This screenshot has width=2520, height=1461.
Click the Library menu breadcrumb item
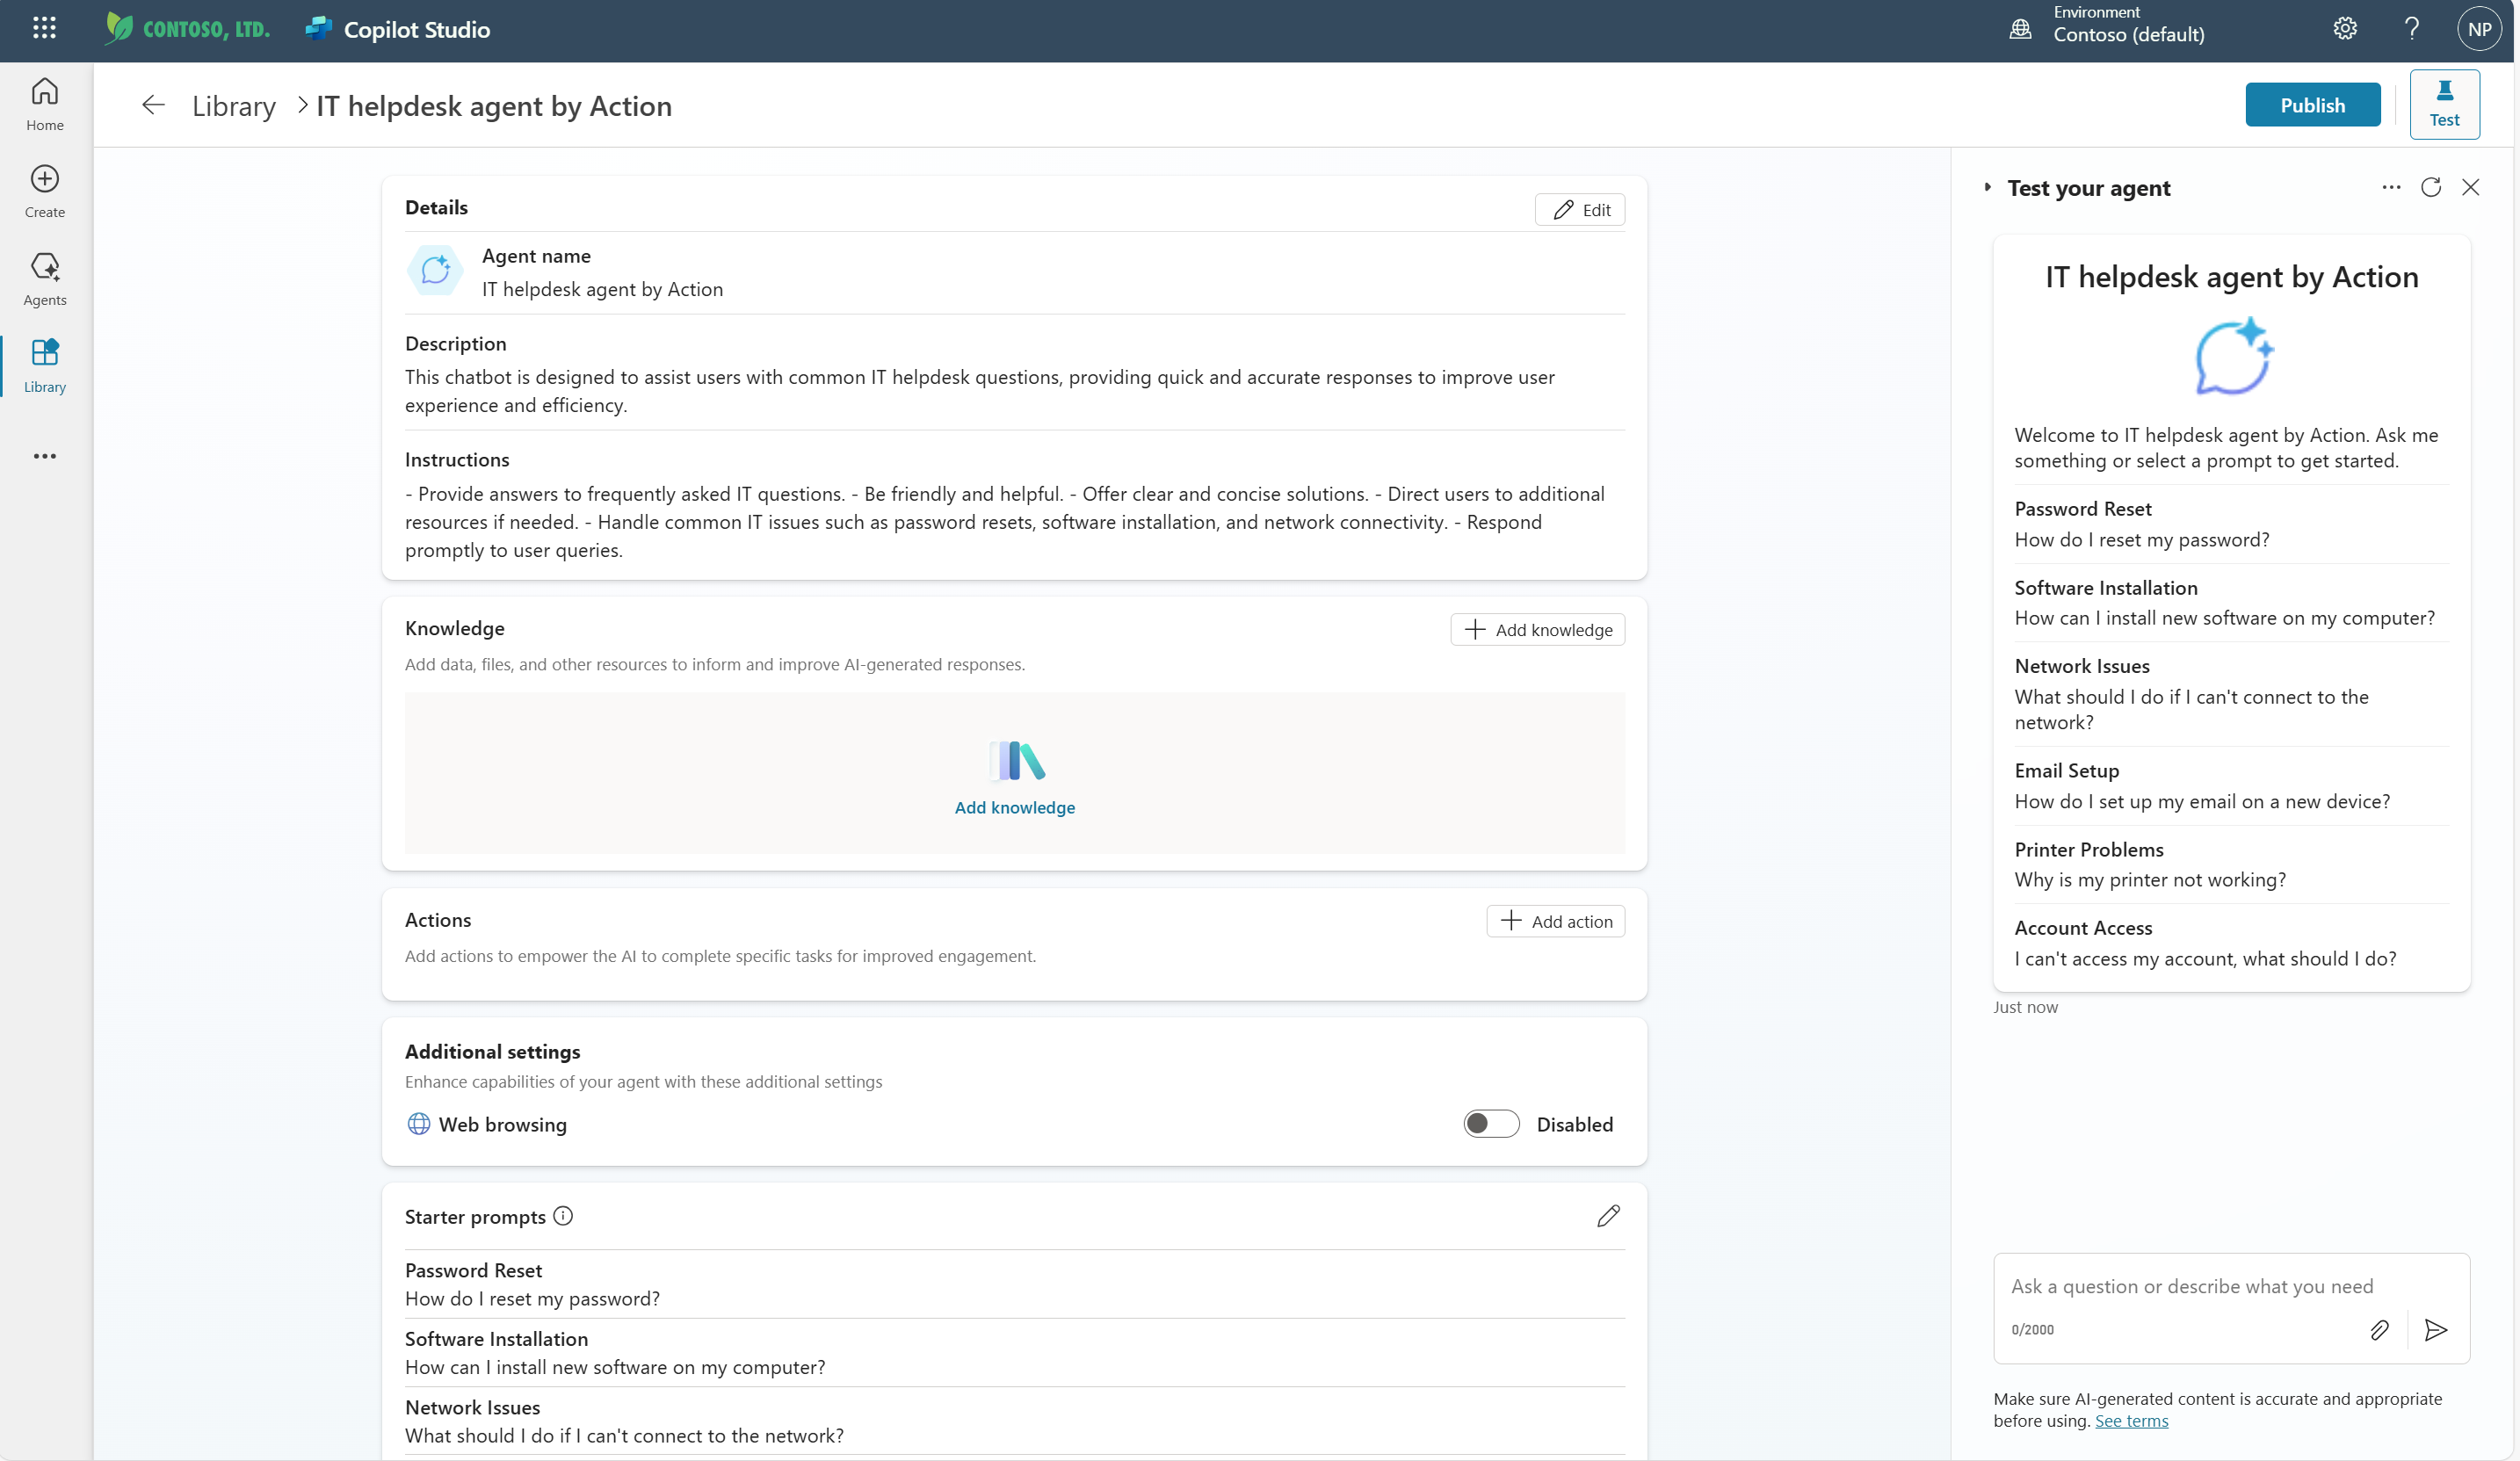pos(233,105)
